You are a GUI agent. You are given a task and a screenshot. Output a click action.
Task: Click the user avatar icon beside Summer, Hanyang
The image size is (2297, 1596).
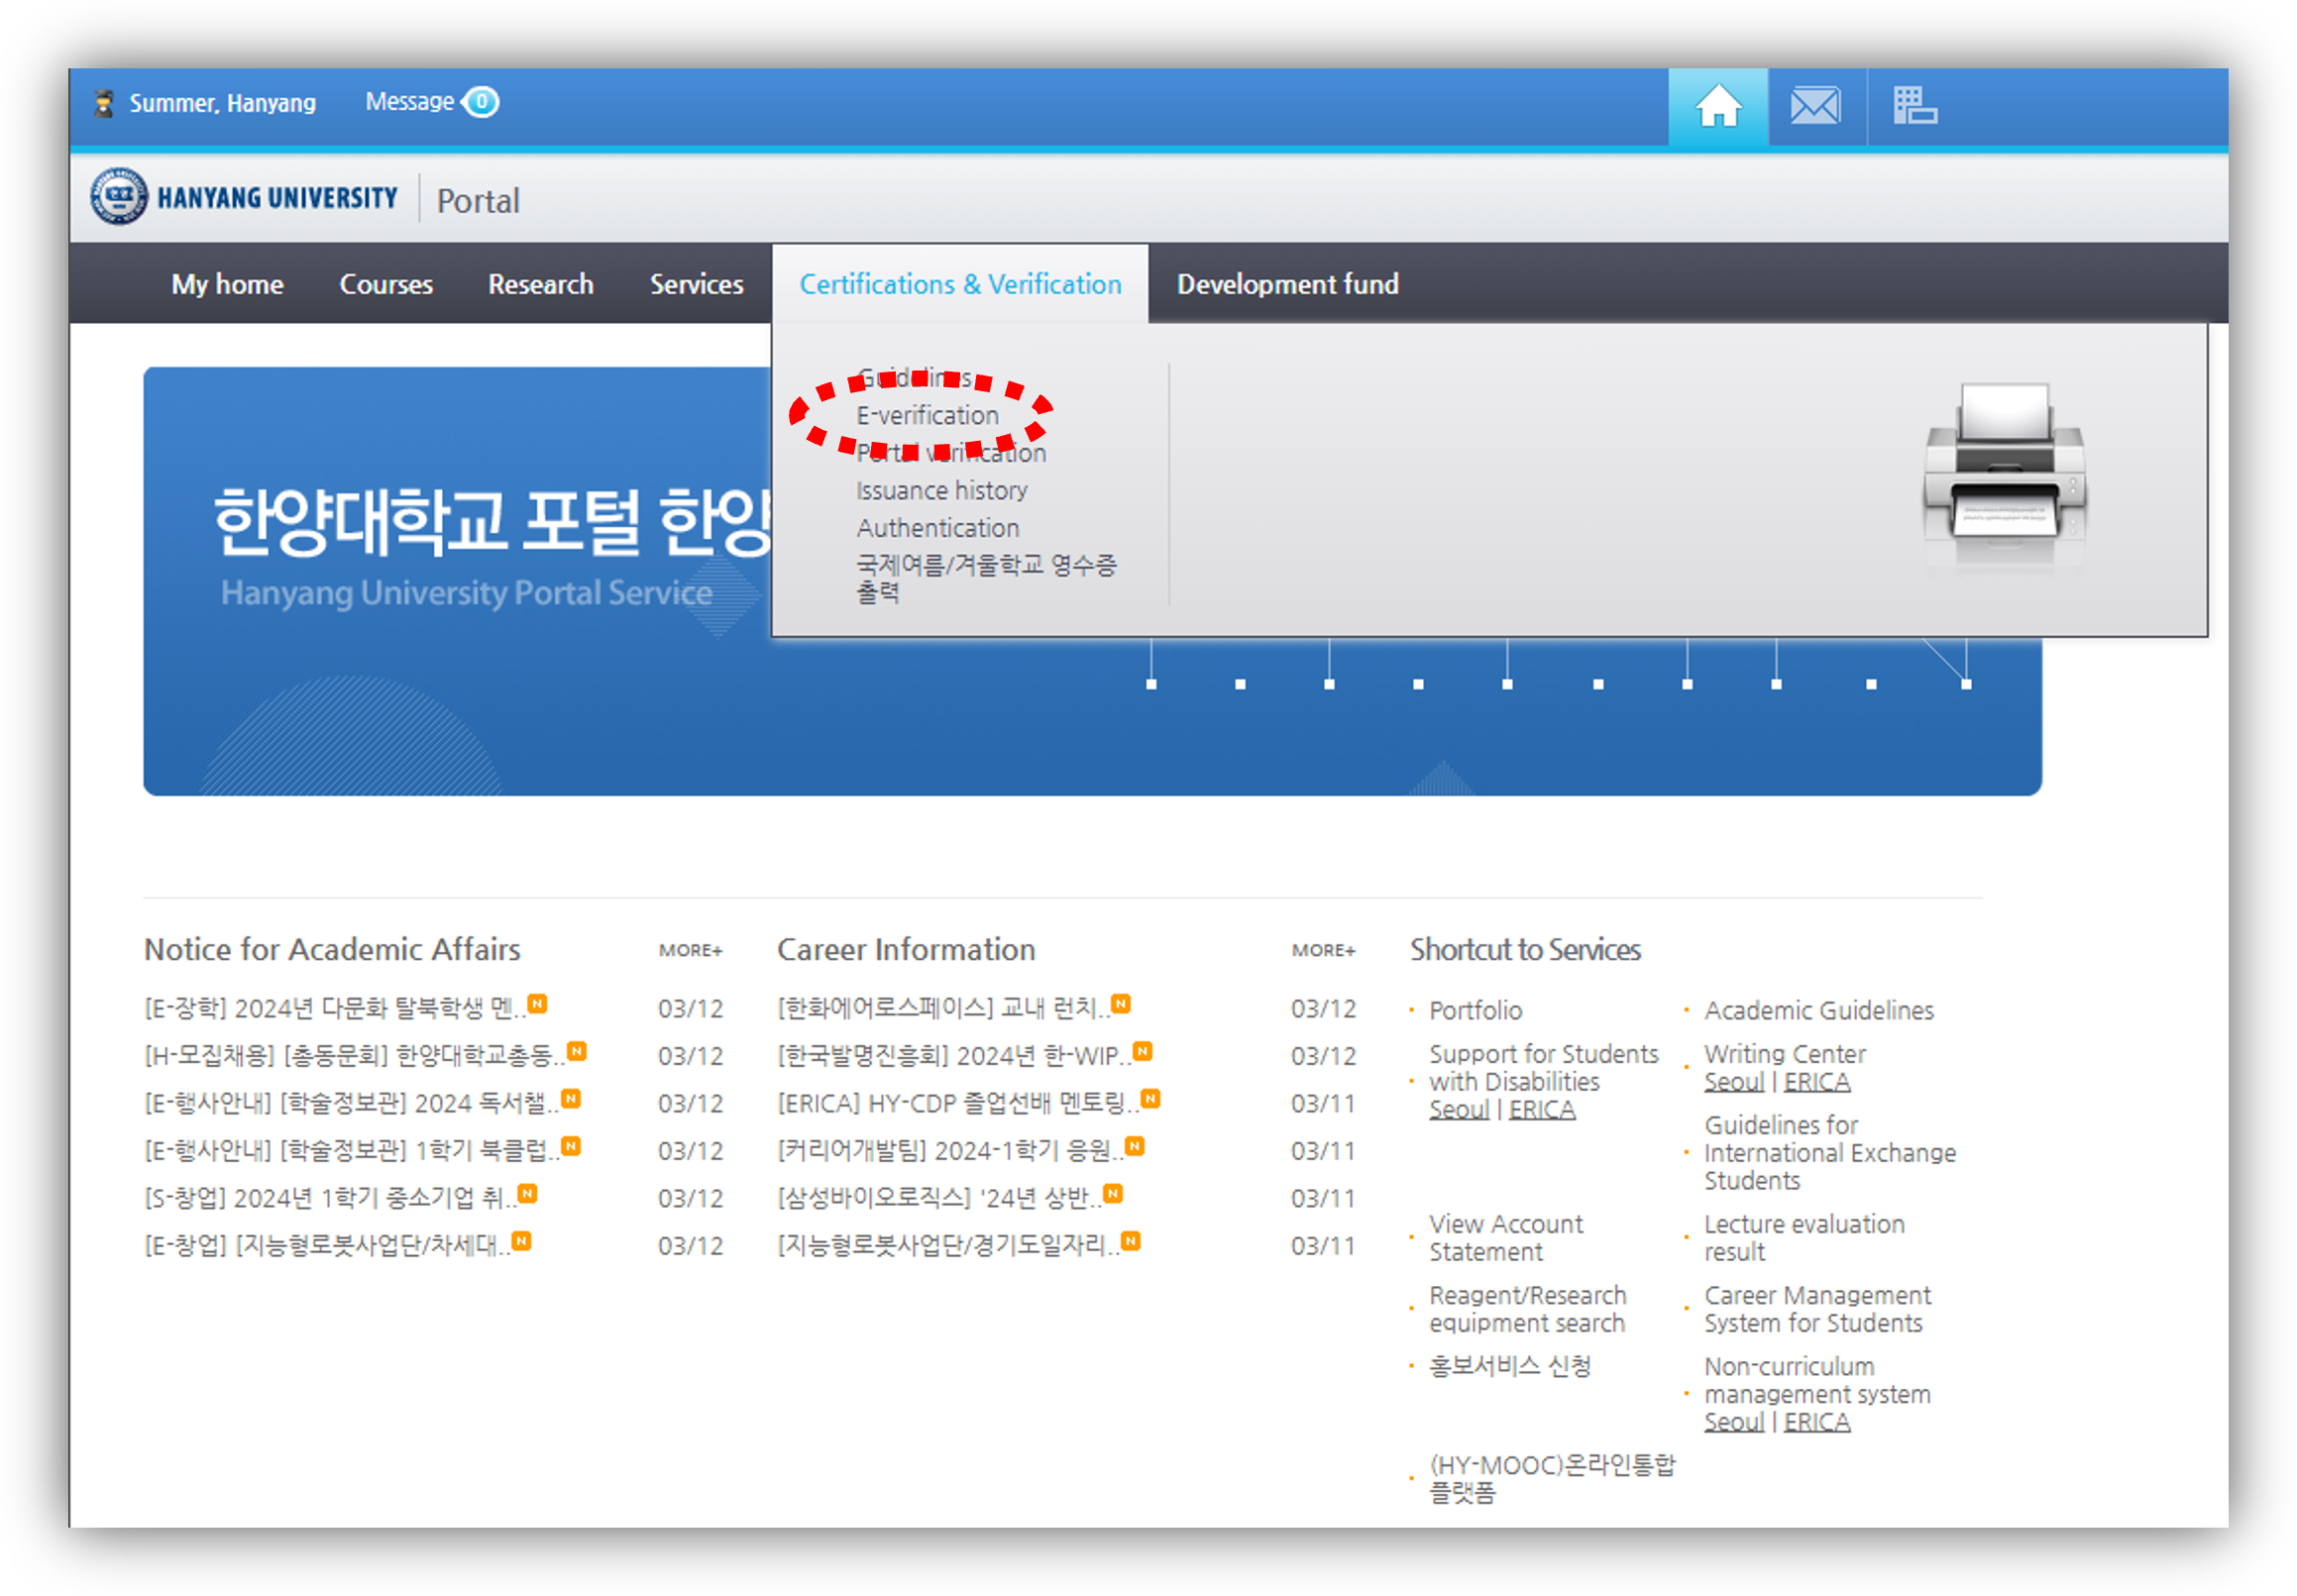point(104,103)
